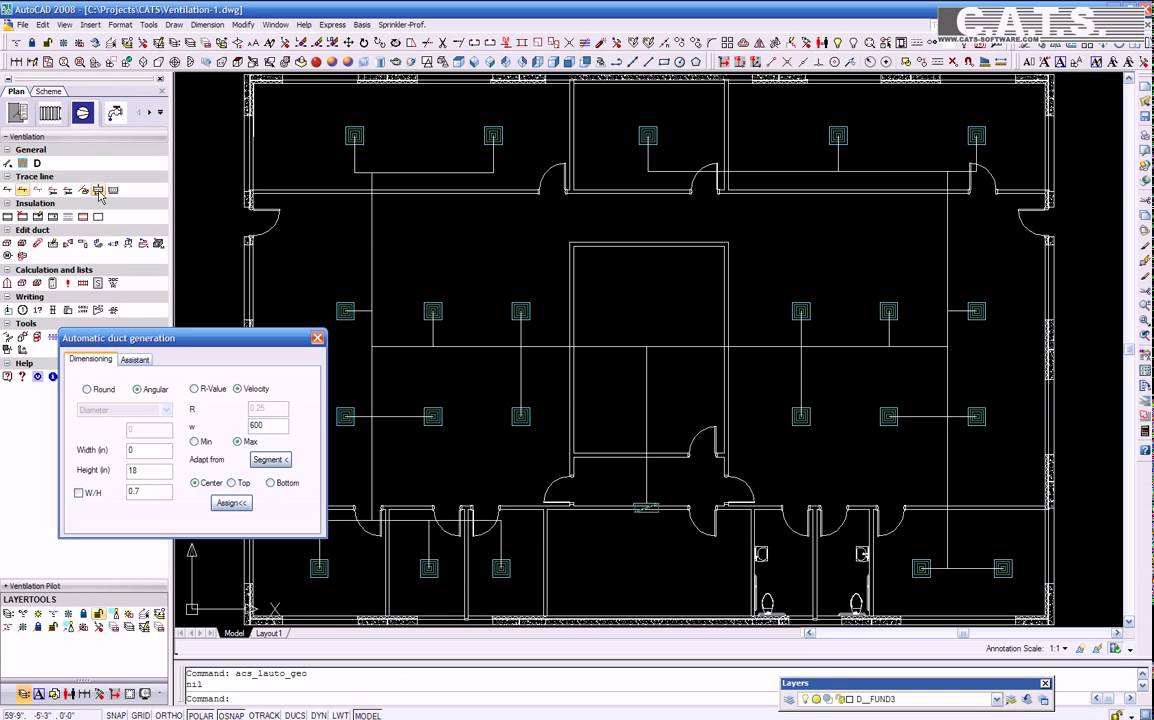Screen dimensions: 1154x720
Task: Select the Round duct radio button
Action: (x=87, y=389)
